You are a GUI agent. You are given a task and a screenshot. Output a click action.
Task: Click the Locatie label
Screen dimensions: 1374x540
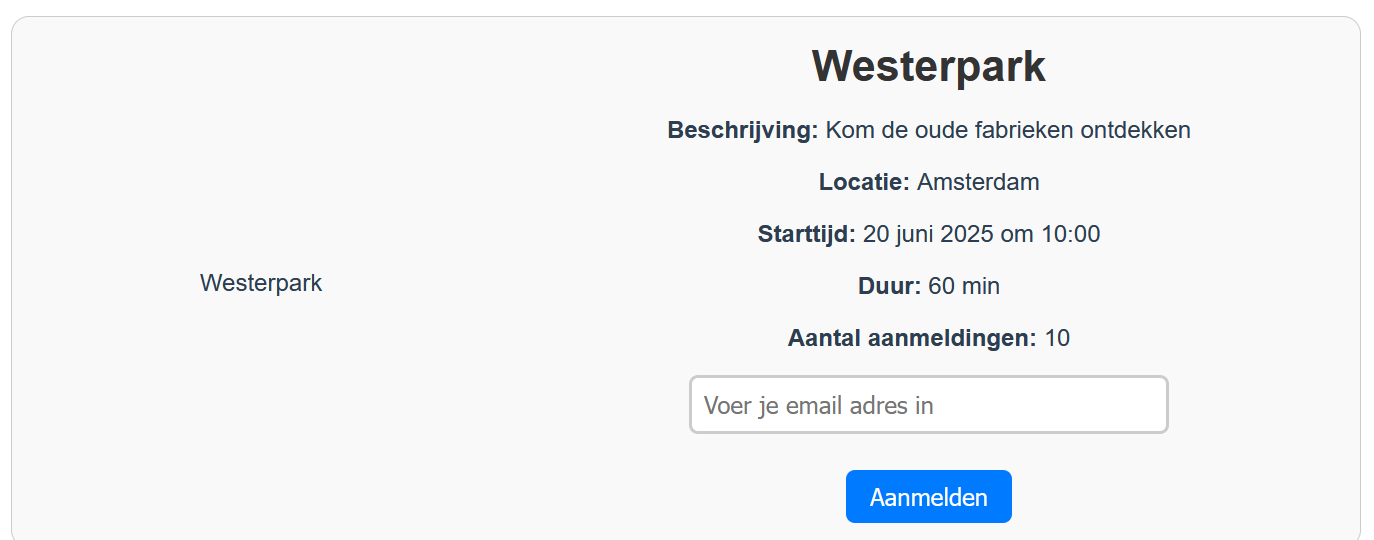(864, 182)
